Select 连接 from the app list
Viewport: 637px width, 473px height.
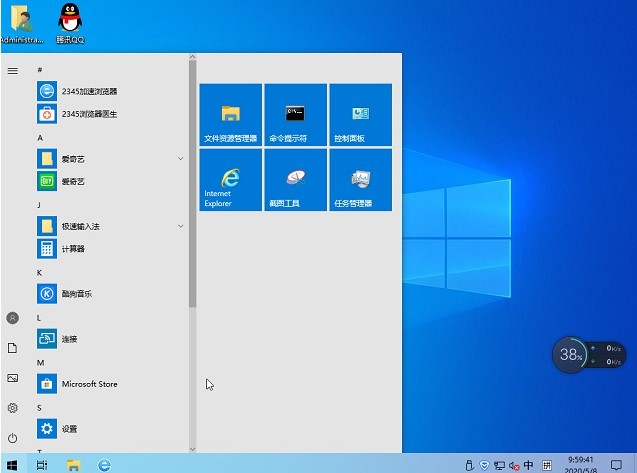point(68,339)
